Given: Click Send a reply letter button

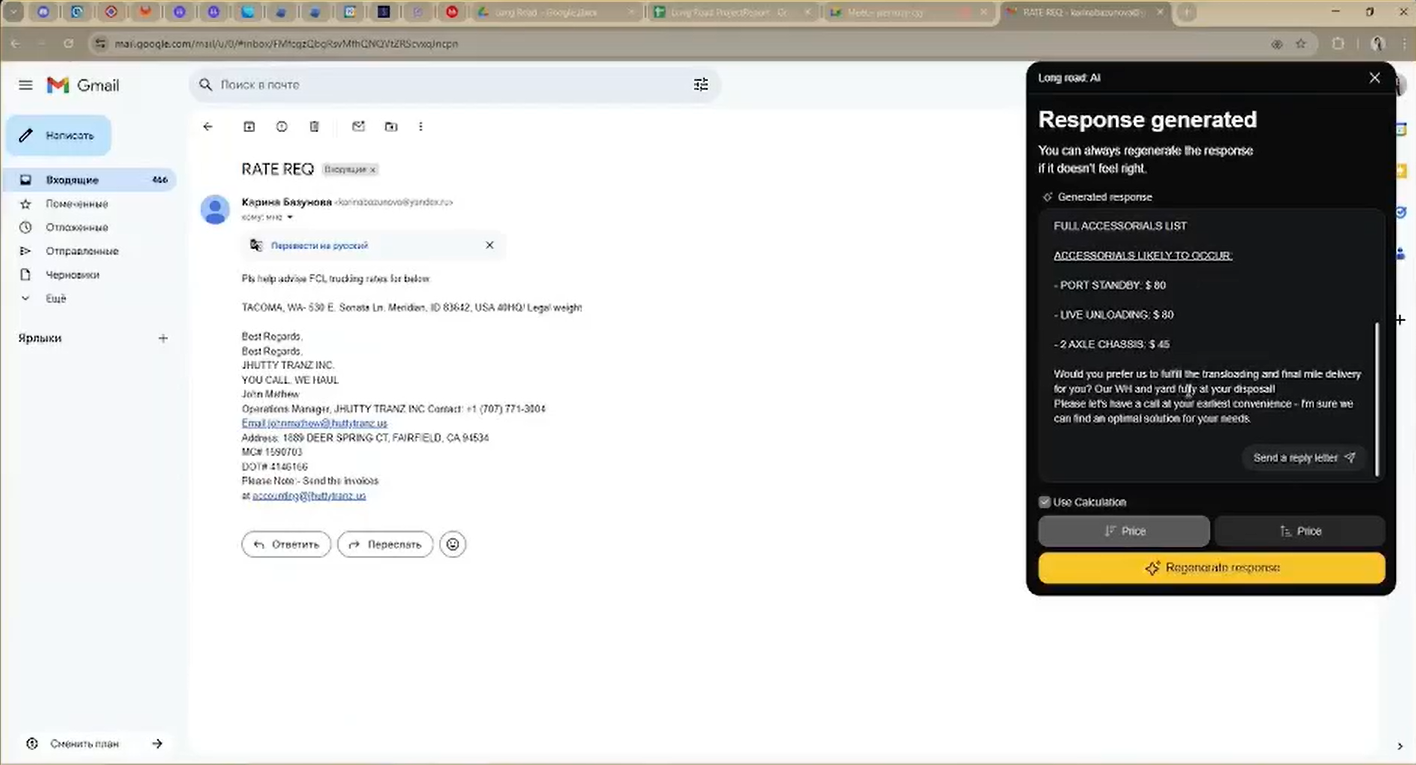Looking at the screenshot, I should [1304, 458].
